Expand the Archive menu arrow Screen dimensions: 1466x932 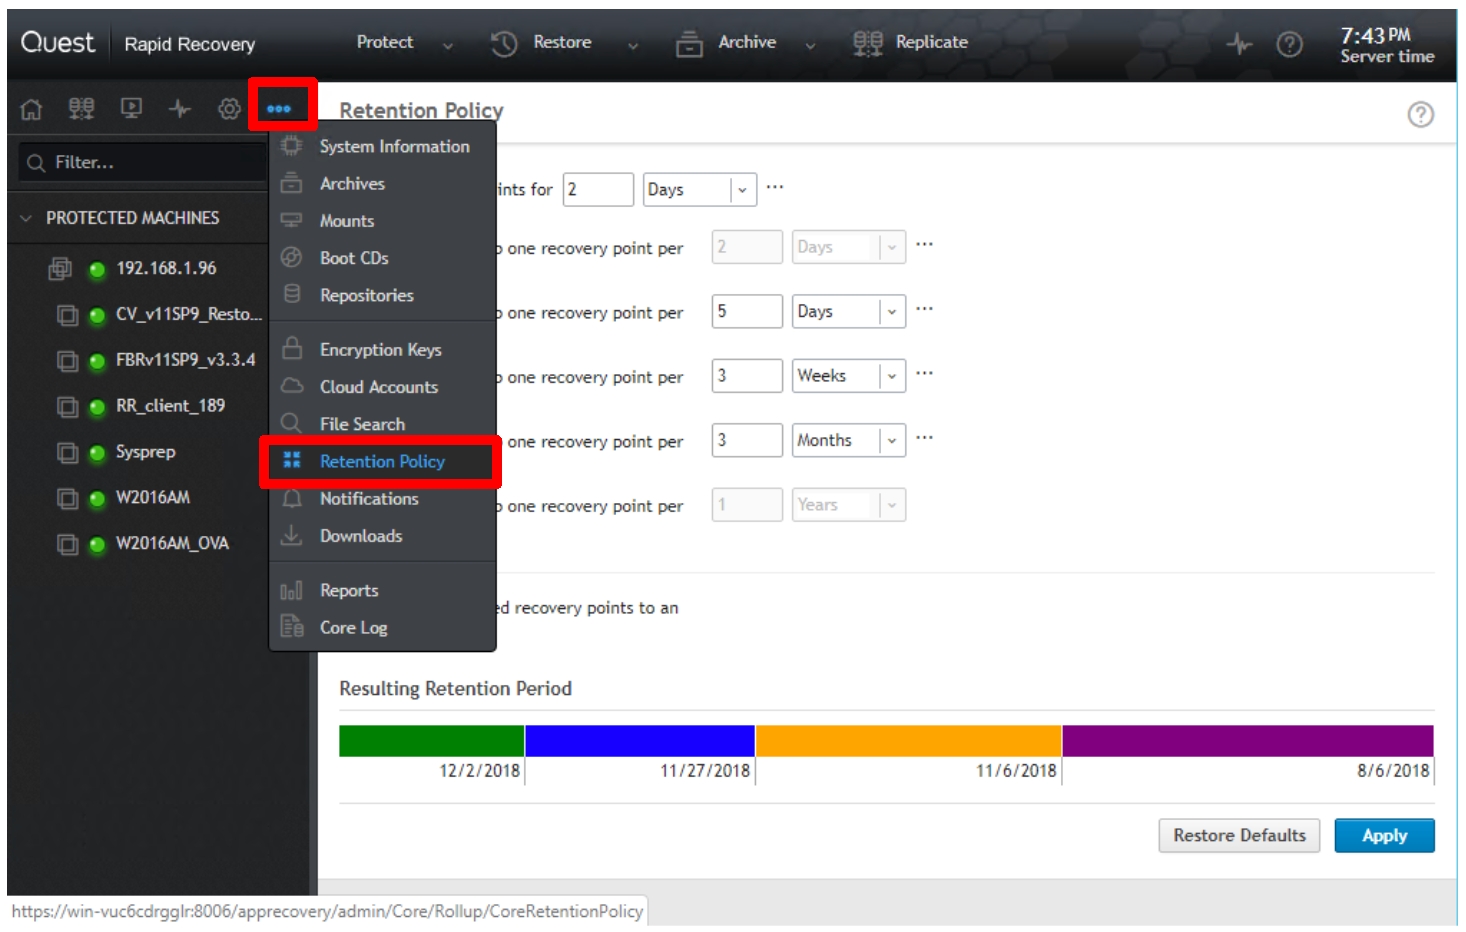[810, 45]
